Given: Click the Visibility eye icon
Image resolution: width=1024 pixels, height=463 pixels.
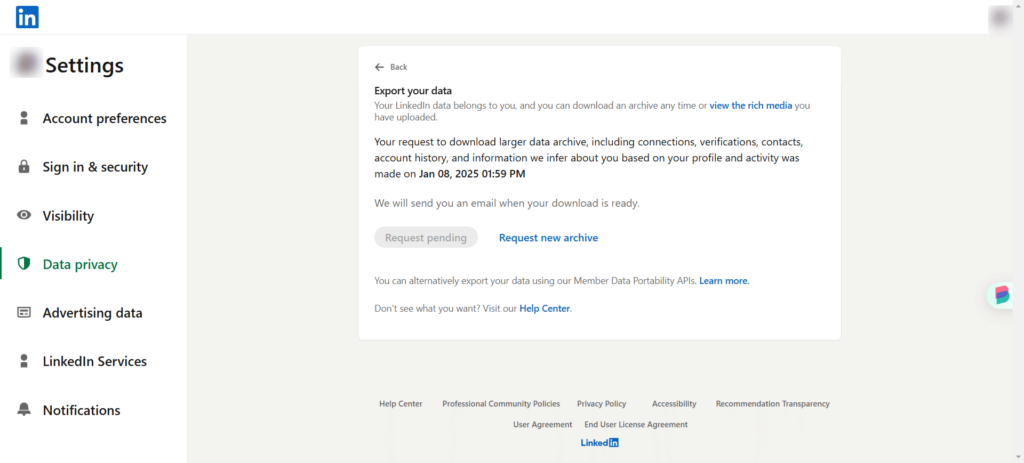Looking at the screenshot, I should [24, 215].
